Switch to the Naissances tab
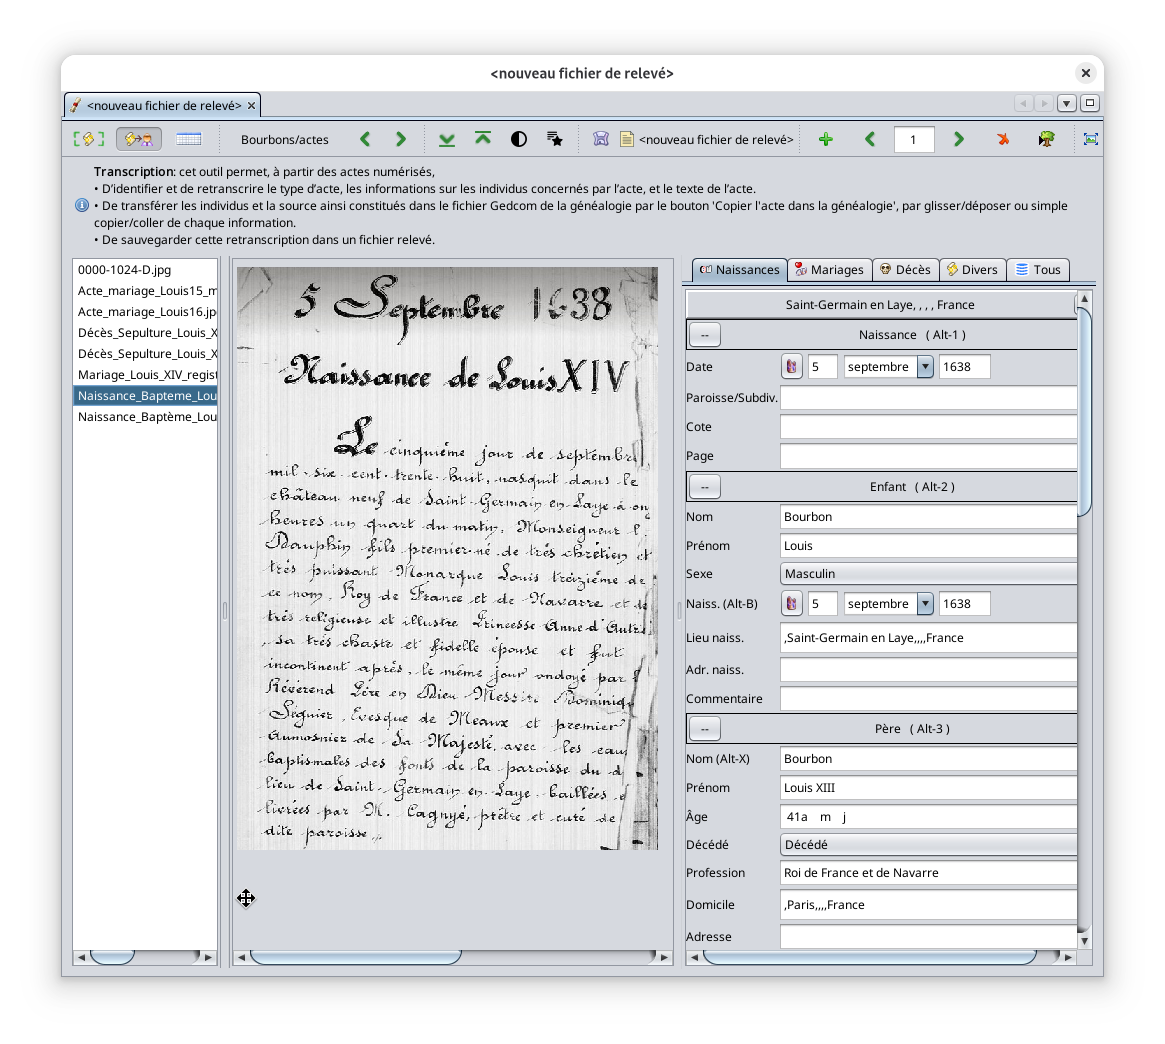This screenshot has height=1044, width=1165. 739,270
